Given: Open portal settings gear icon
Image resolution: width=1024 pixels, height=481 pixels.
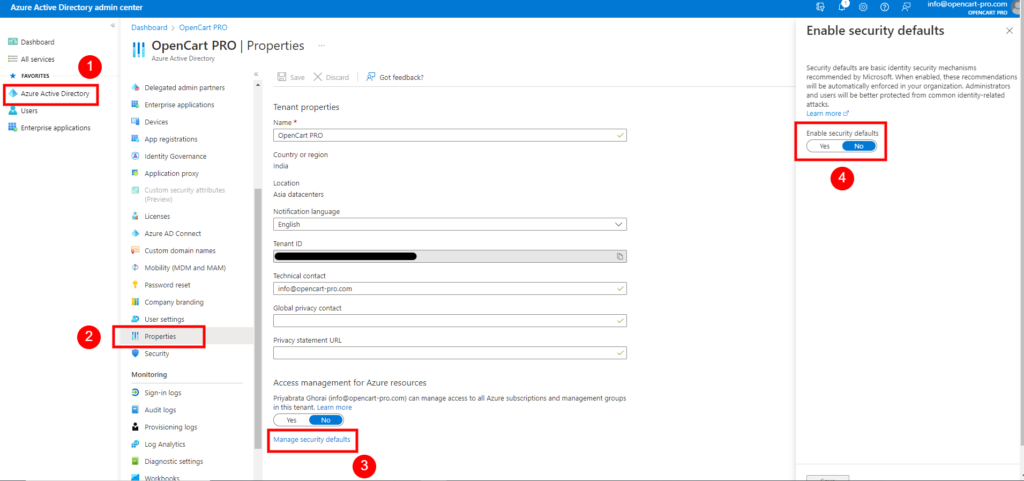Looking at the screenshot, I should point(863,7).
